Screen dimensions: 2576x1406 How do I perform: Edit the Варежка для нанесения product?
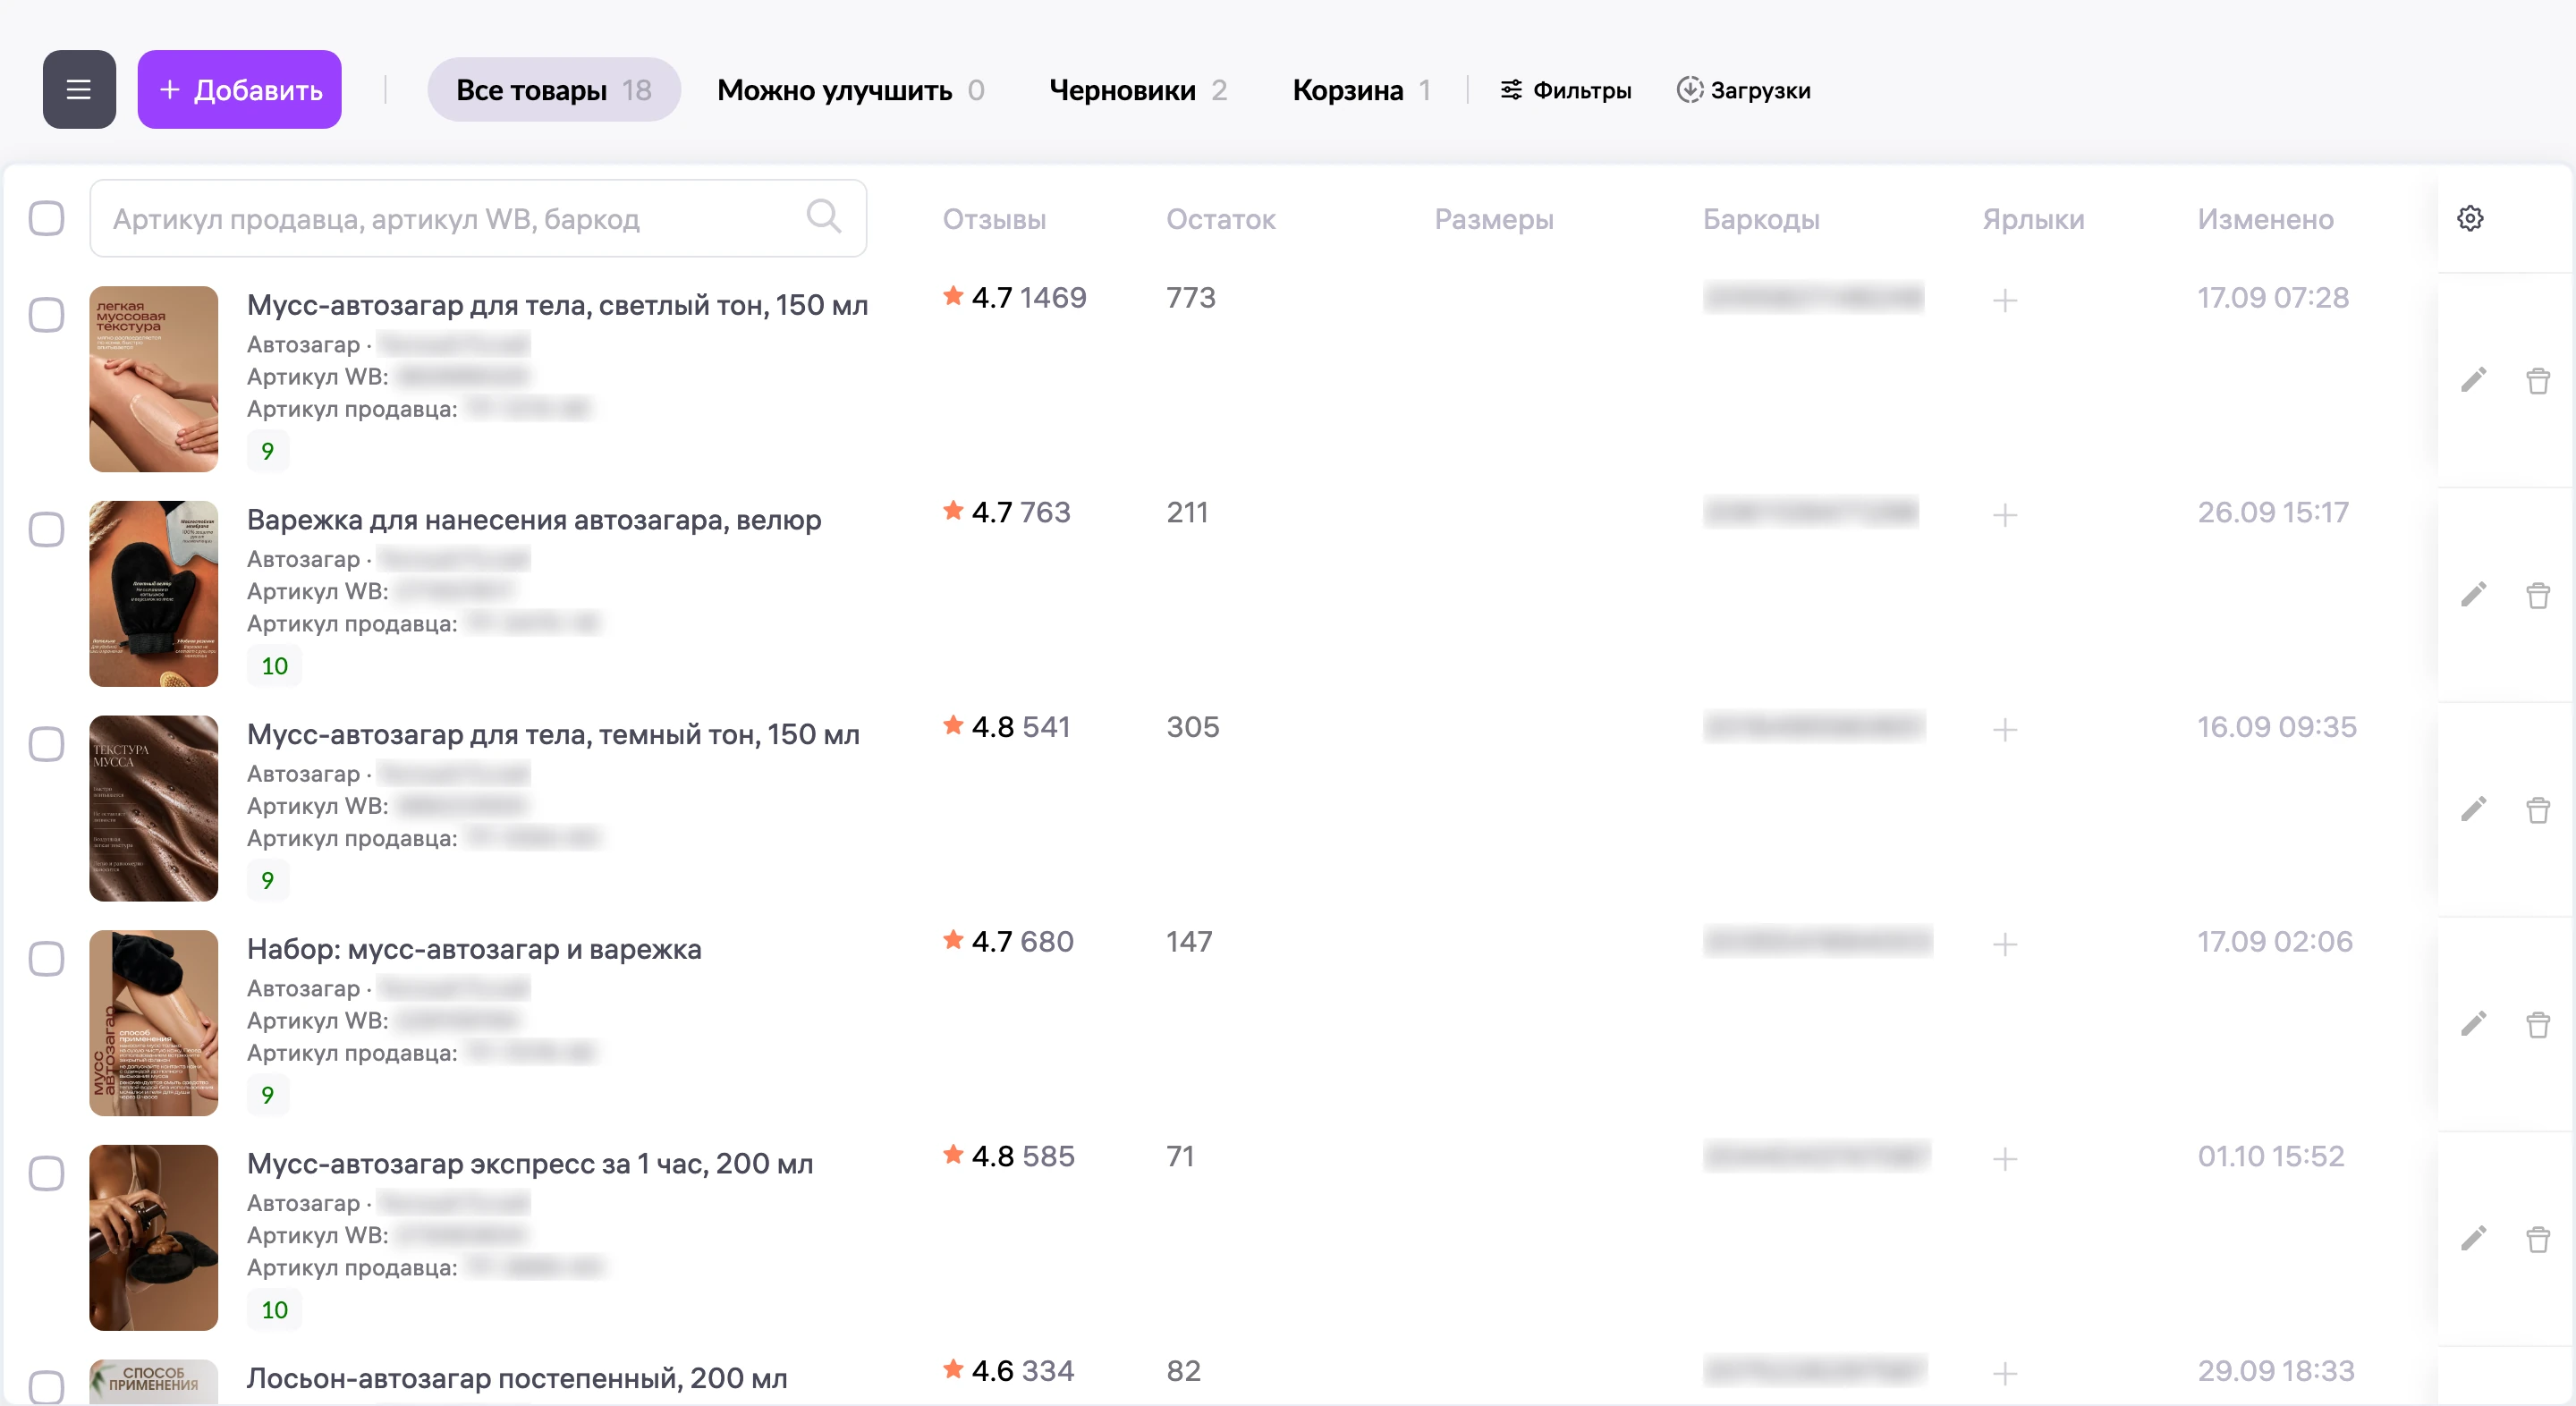[x=2474, y=595]
